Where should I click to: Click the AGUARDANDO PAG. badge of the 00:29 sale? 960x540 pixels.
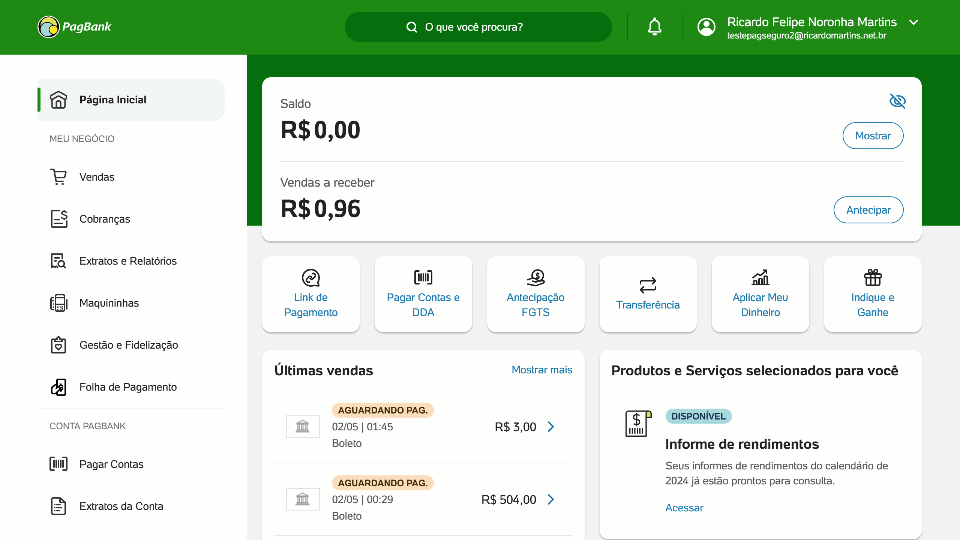383,483
